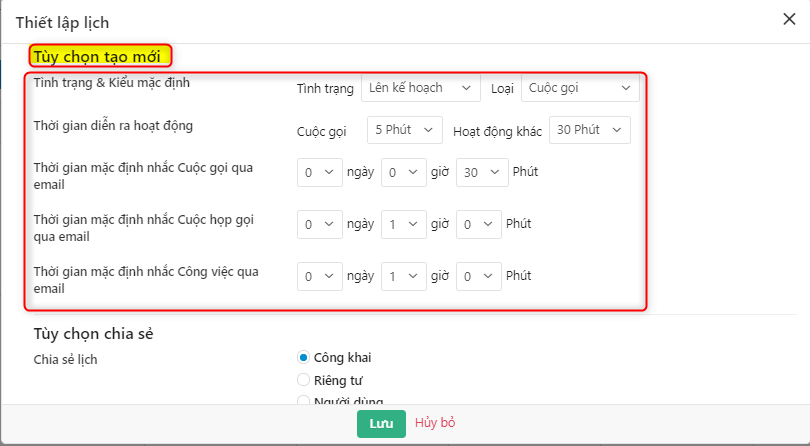Select the Người dùng sharing option
Viewport: 810px width, 446px height.
(305, 401)
